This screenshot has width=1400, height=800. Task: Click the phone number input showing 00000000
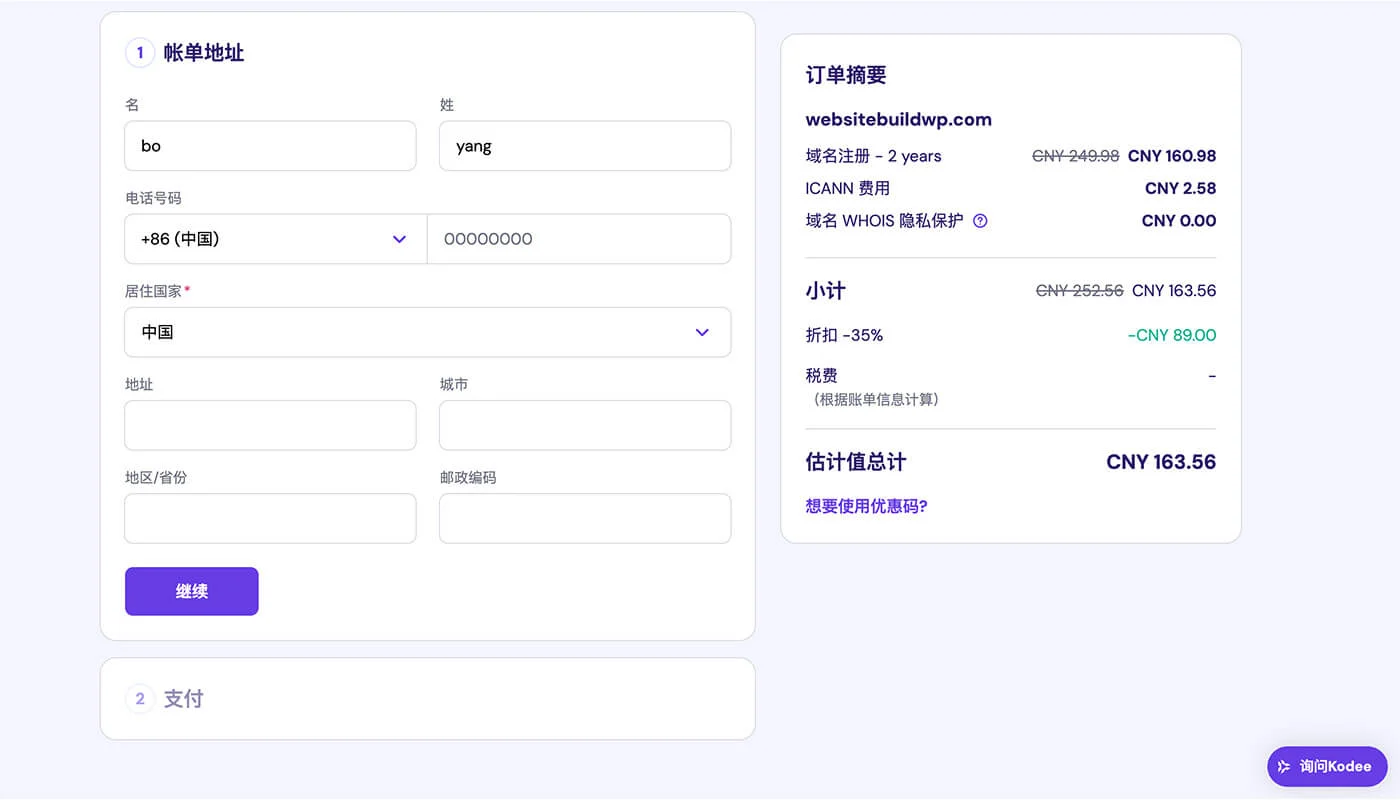(x=580, y=239)
